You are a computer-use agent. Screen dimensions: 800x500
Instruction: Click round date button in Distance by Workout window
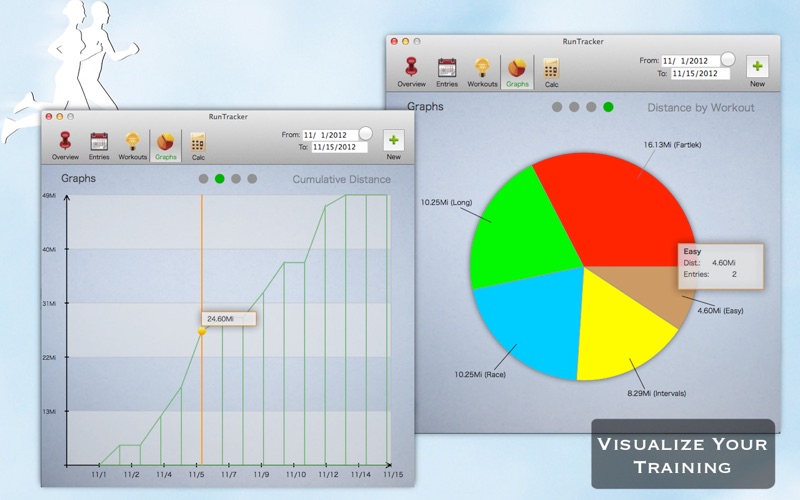point(728,59)
